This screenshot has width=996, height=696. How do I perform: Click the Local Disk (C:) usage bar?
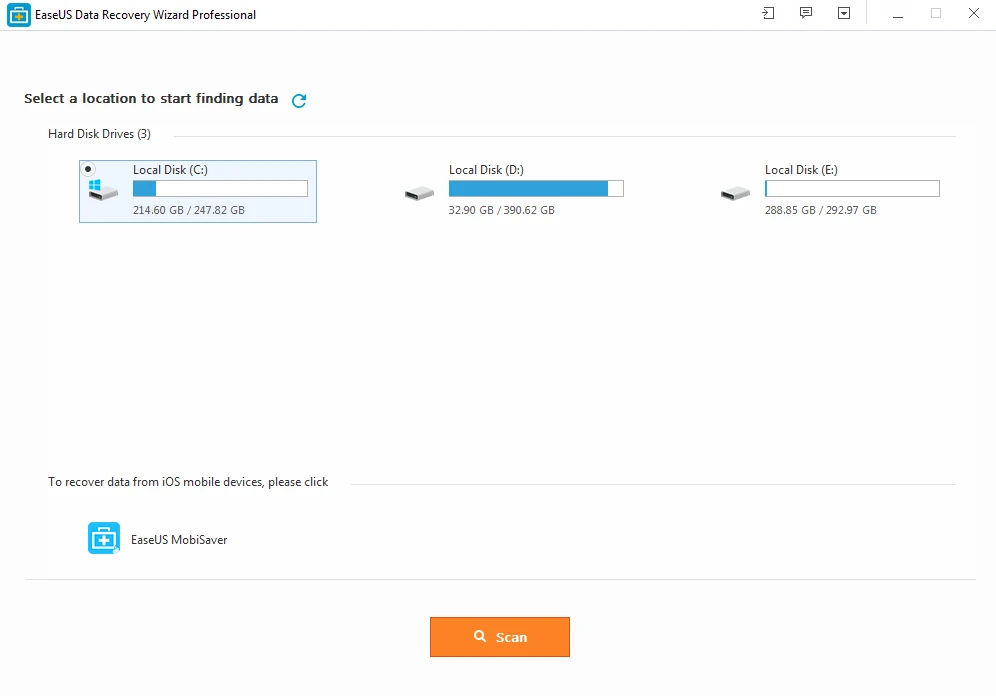click(220, 189)
